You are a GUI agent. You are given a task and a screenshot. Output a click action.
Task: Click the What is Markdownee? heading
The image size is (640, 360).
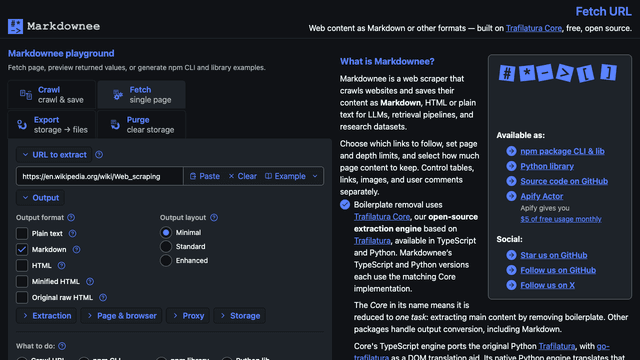[x=387, y=62]
